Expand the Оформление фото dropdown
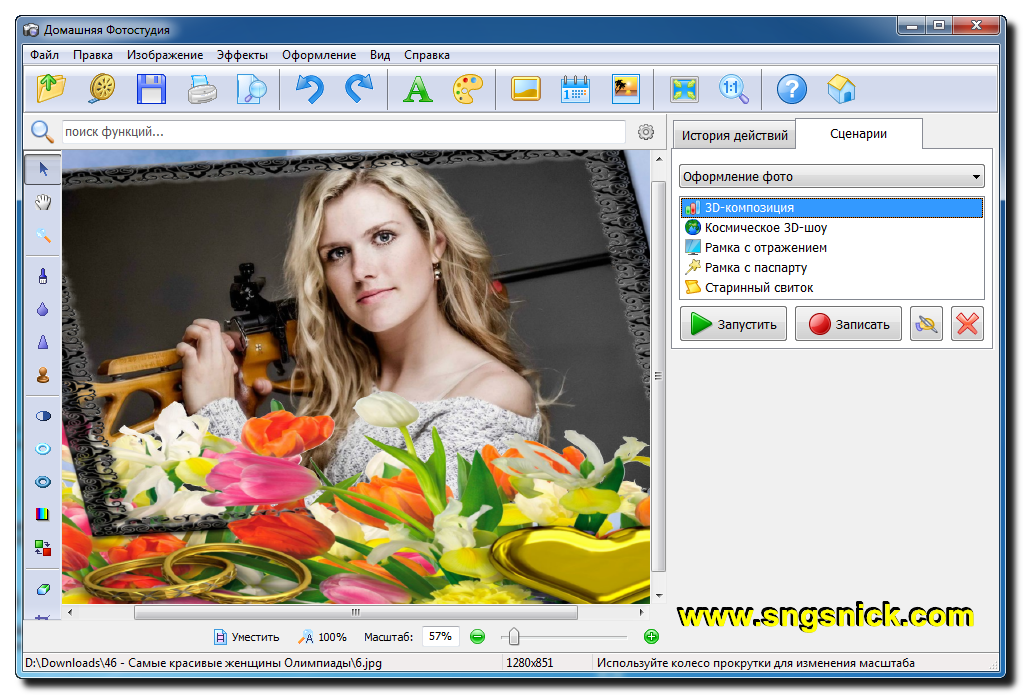Image resolution: width=1023 pixels, height=695 pixels. [x=832, y=176]
